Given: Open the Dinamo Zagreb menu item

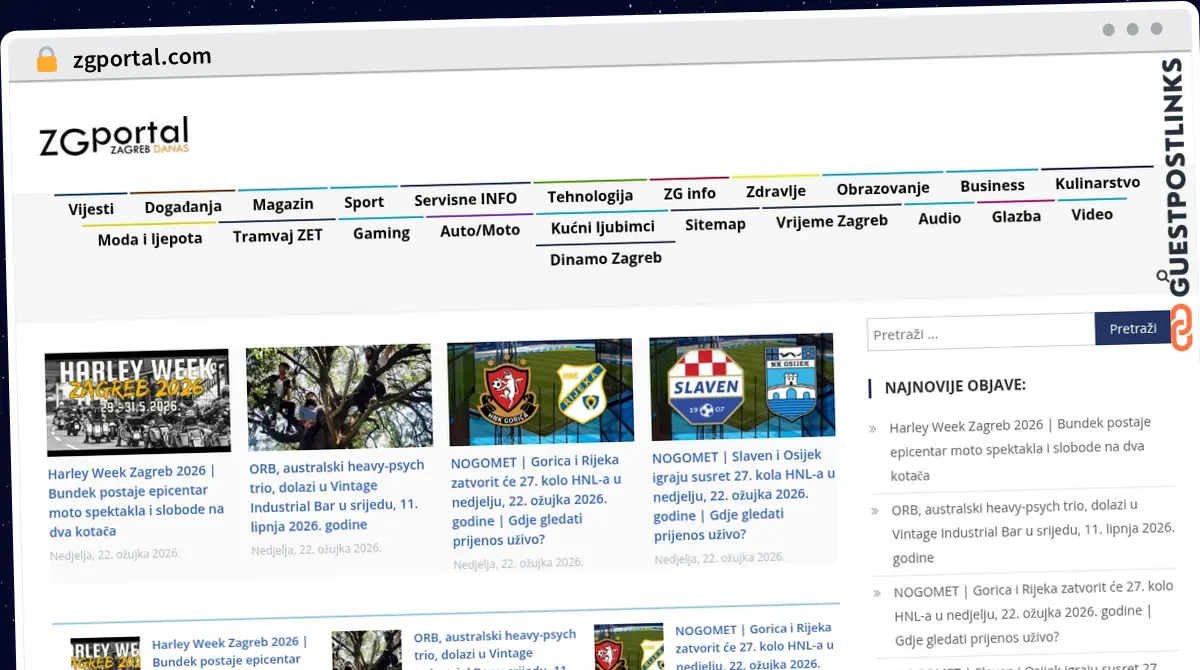Looking at the screenshot, I should (x=606, y=258).
